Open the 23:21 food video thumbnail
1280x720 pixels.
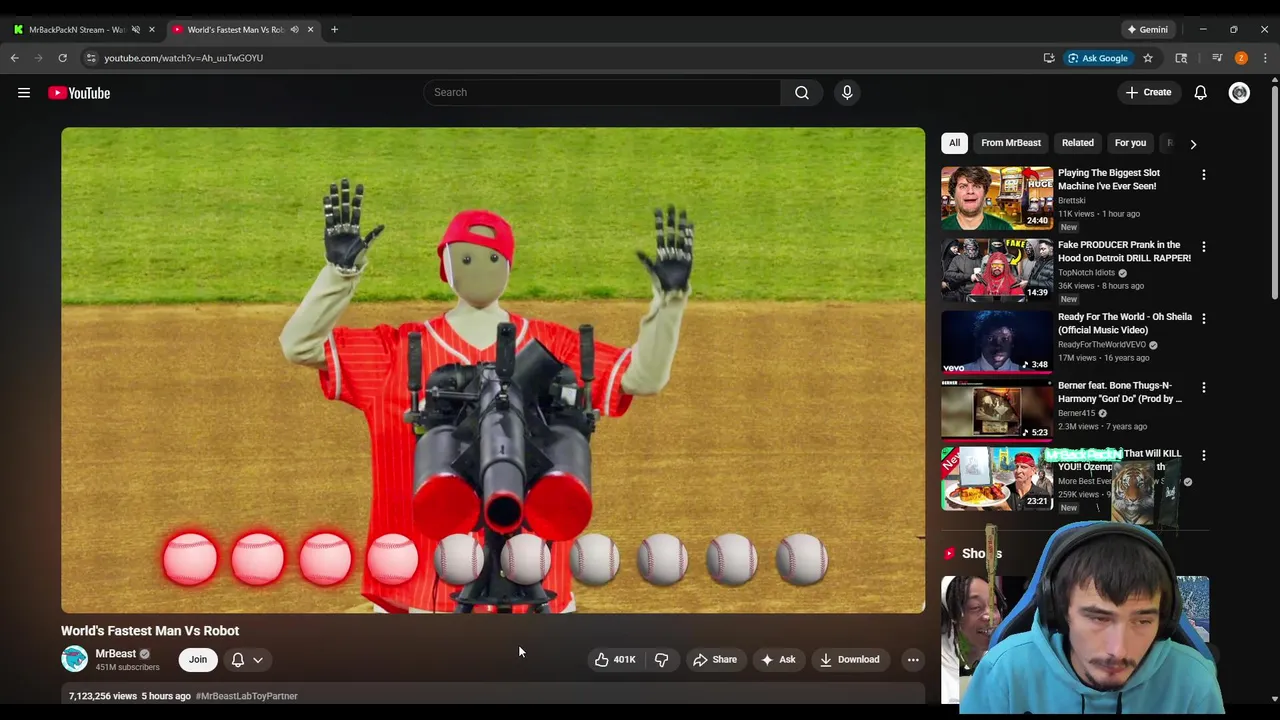997,479
